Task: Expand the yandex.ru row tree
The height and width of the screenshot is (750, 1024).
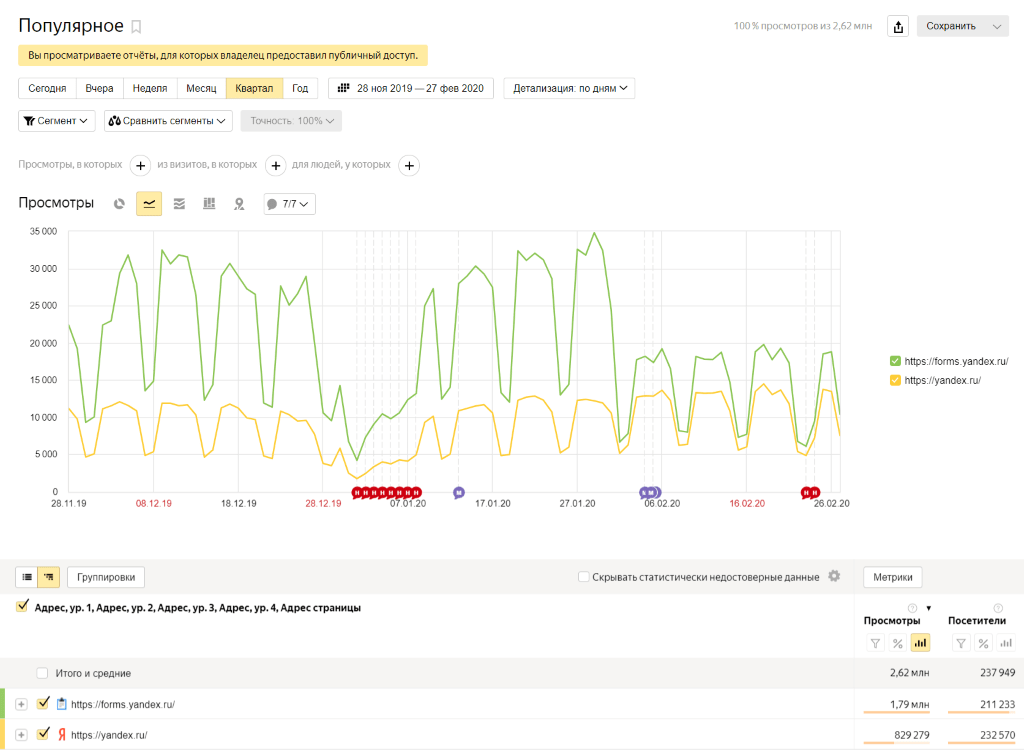Action: click(x=21, y=735)
